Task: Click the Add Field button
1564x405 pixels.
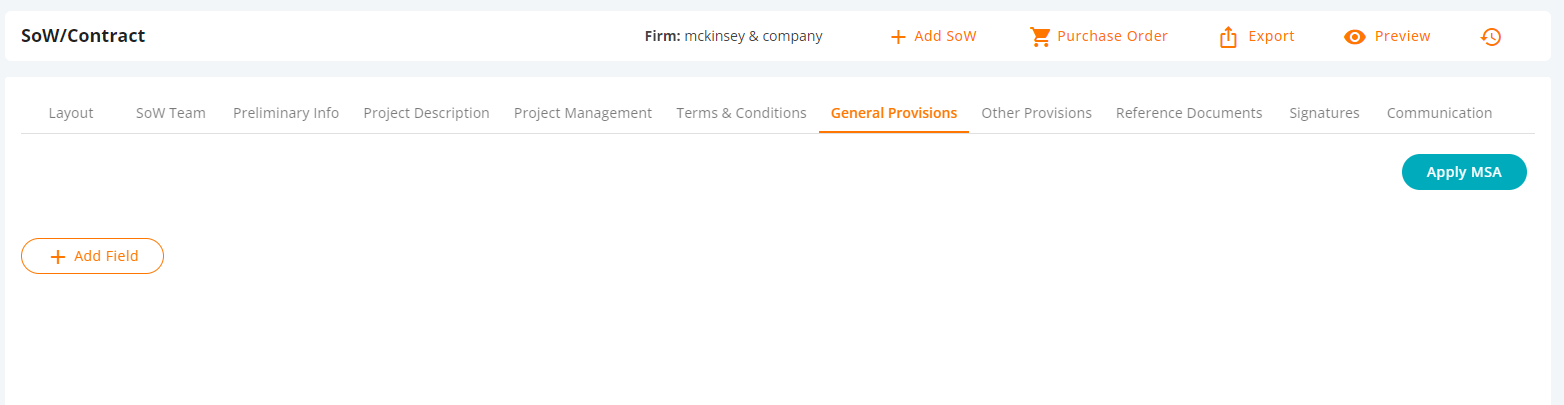Action: pyautogui.click(x=92, y=256)
